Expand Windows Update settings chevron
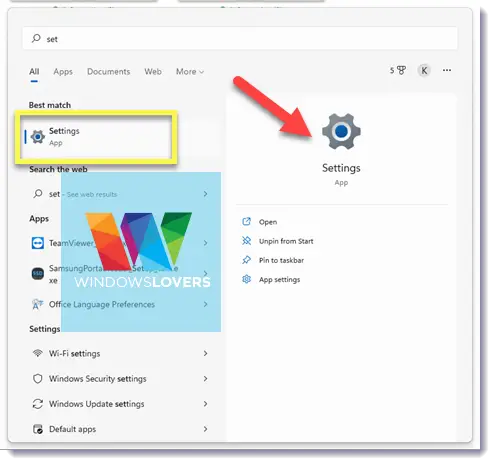Viewport: 495px width, 465px height. [x=205, y=404]
